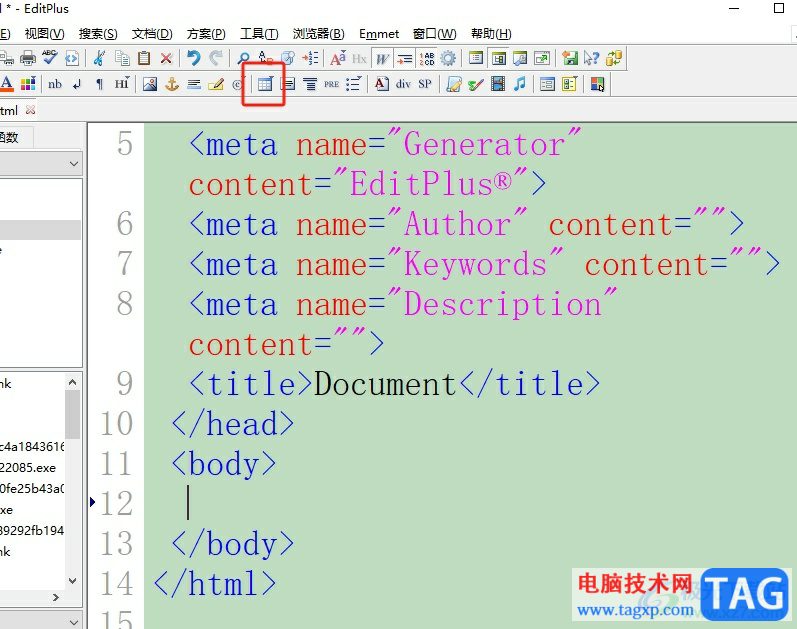
Task: Click the context help cursor question icon
Action: click(x=591, y=58)
